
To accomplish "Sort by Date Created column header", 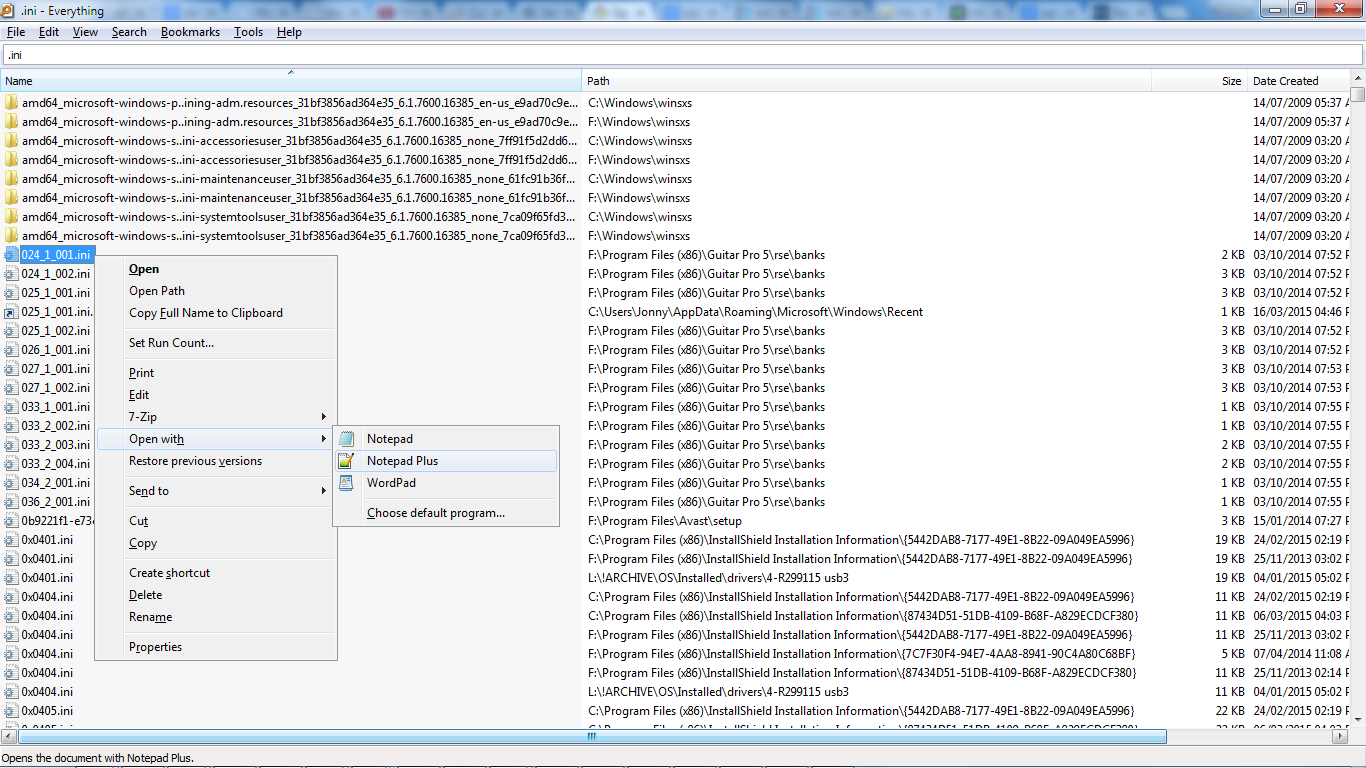I will [1297, 81].
